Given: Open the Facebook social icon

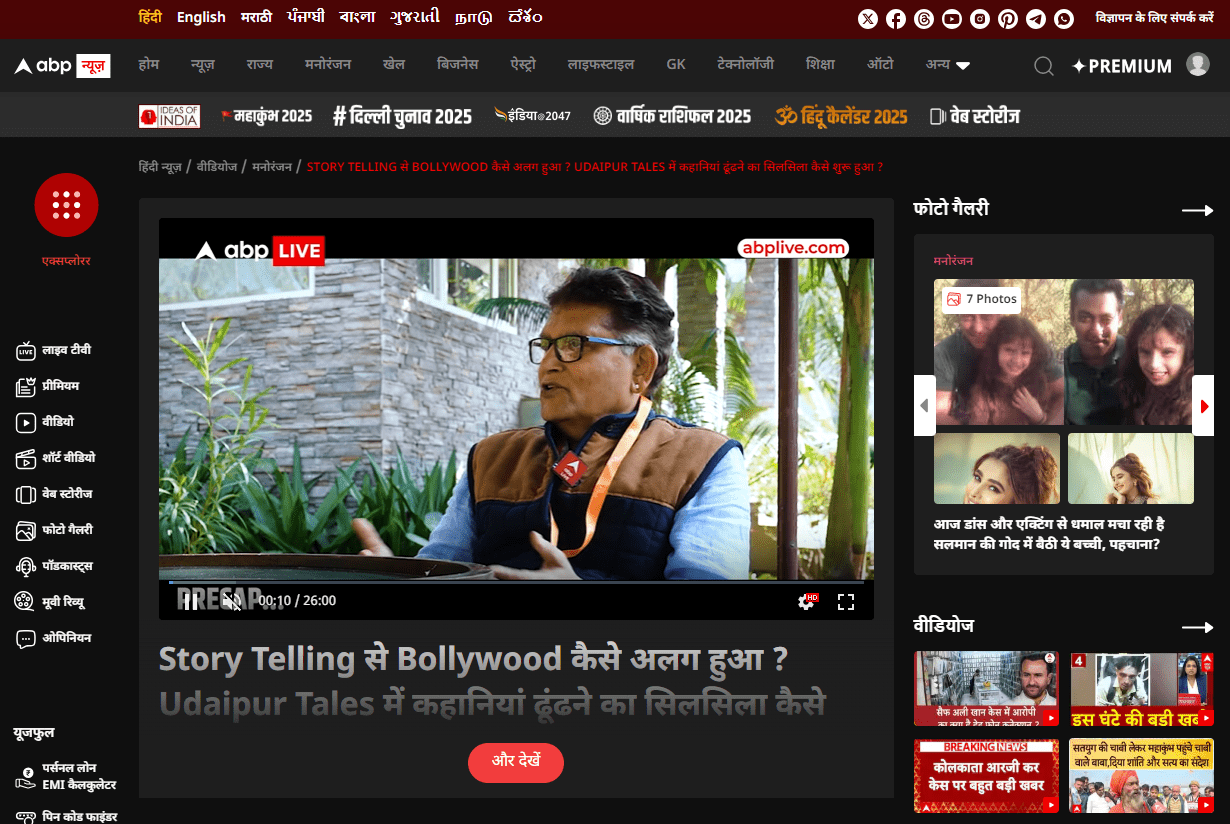Looking at the screenshot, I should (x=896, y=19).
